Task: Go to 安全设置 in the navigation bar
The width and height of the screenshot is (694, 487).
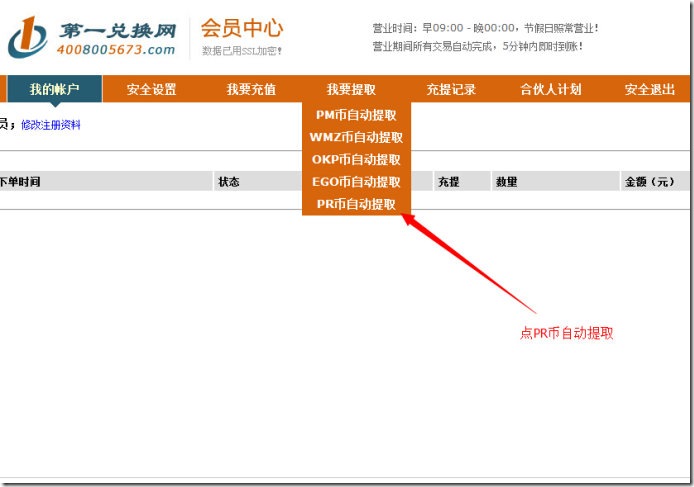Action: coord(151,89)
